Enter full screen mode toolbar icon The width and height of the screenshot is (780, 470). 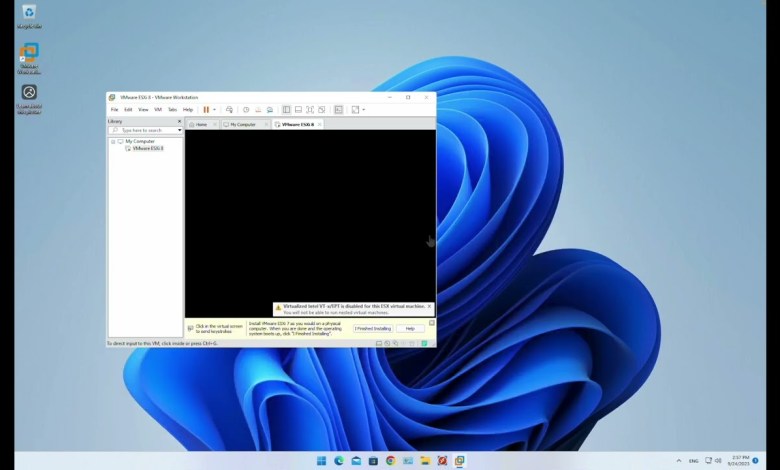310,109
